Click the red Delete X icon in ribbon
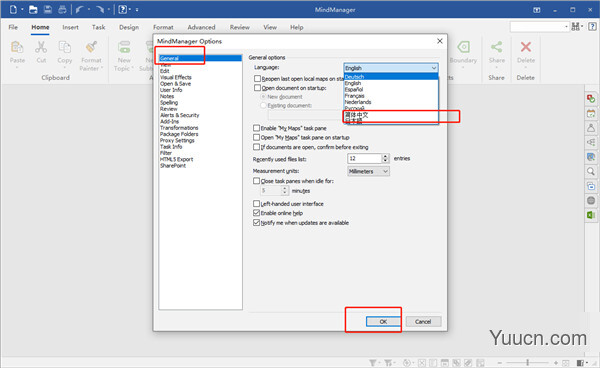 [x=526, y=47]
